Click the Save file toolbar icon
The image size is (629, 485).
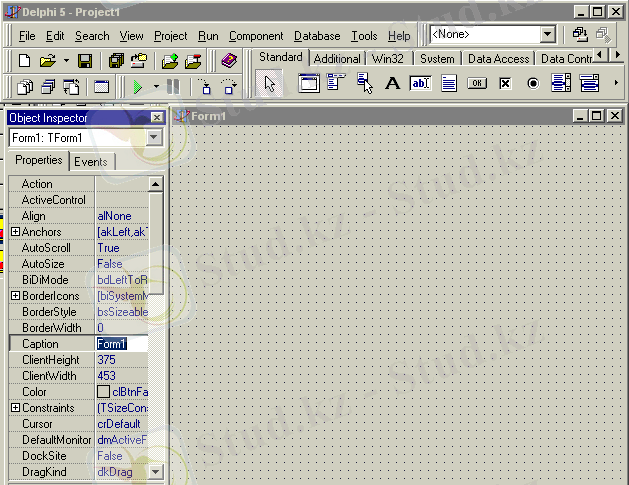pos(85,61)
